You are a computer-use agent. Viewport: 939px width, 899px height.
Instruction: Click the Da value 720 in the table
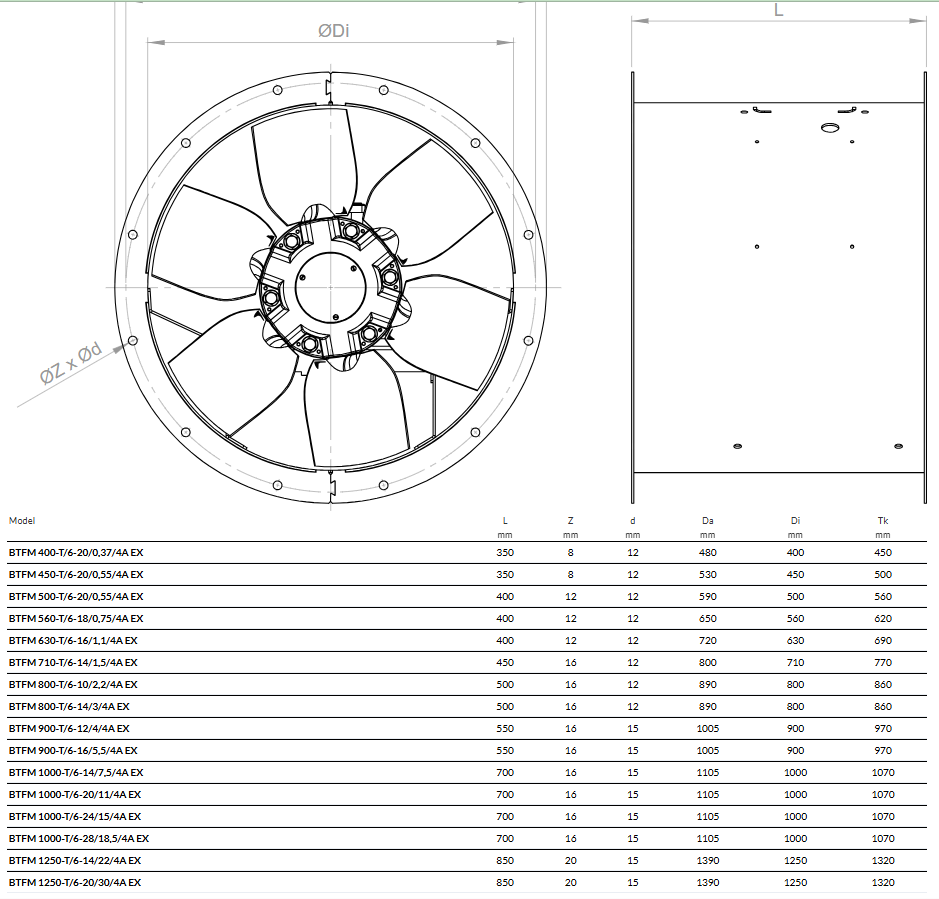pyautogui.click(x=708, y=640)
